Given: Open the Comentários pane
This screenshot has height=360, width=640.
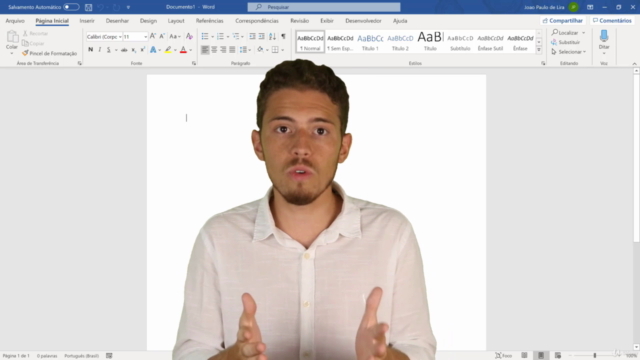Looking at the screenshot, I should tap(612, 20).
